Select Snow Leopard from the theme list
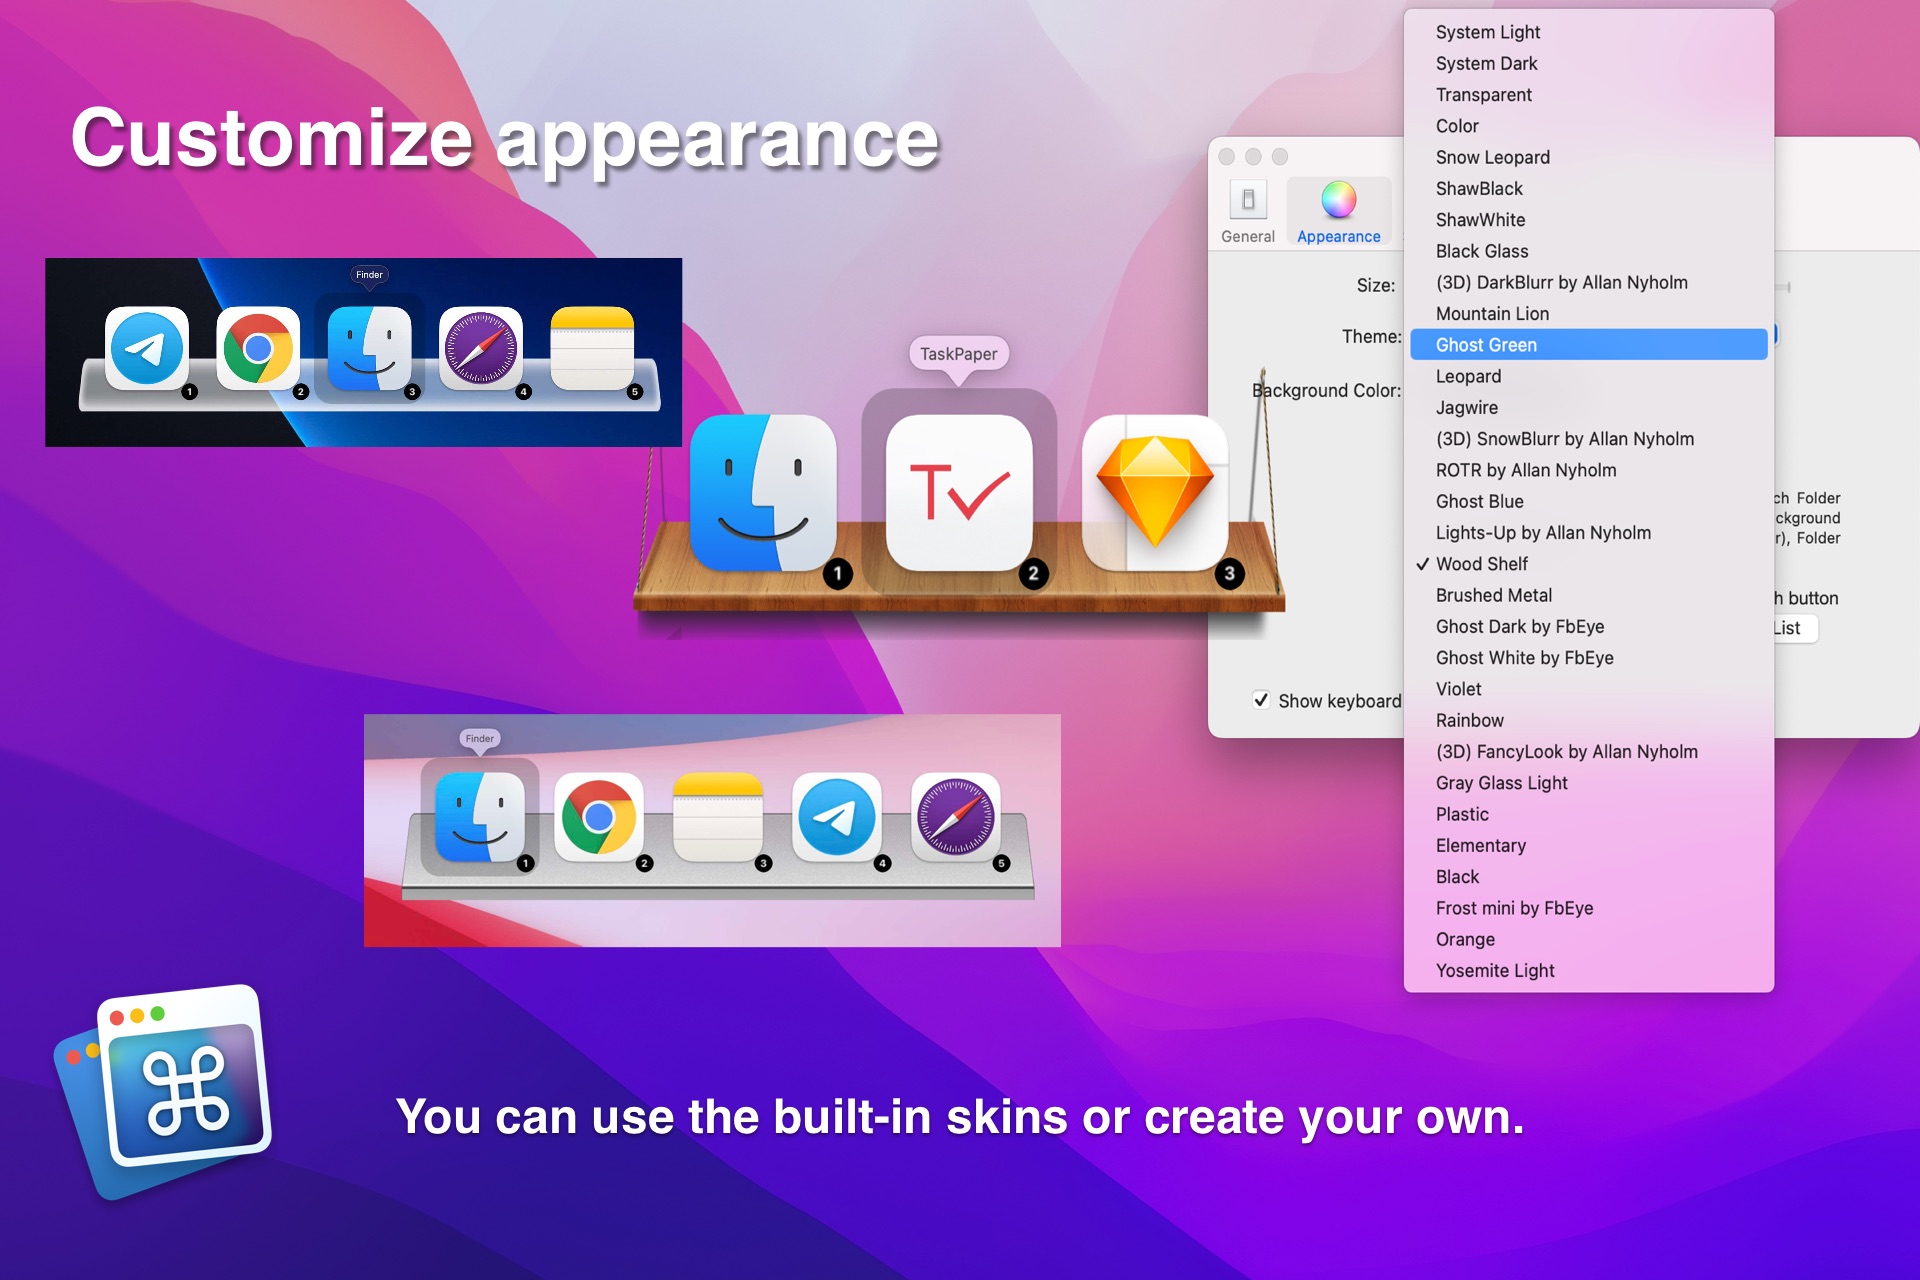Screen dimensions: 1920x1280 (1589, 157)
